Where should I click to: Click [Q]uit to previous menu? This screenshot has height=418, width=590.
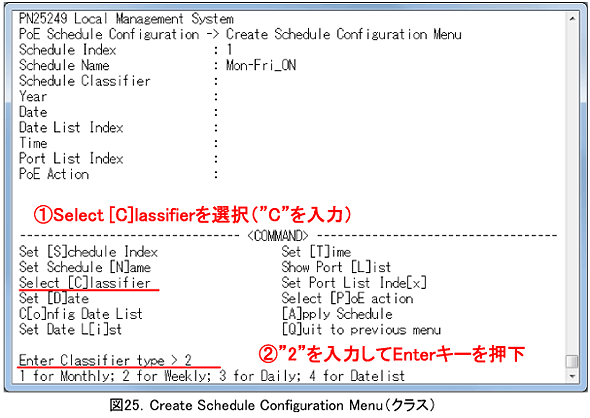[x=361, y=330]
